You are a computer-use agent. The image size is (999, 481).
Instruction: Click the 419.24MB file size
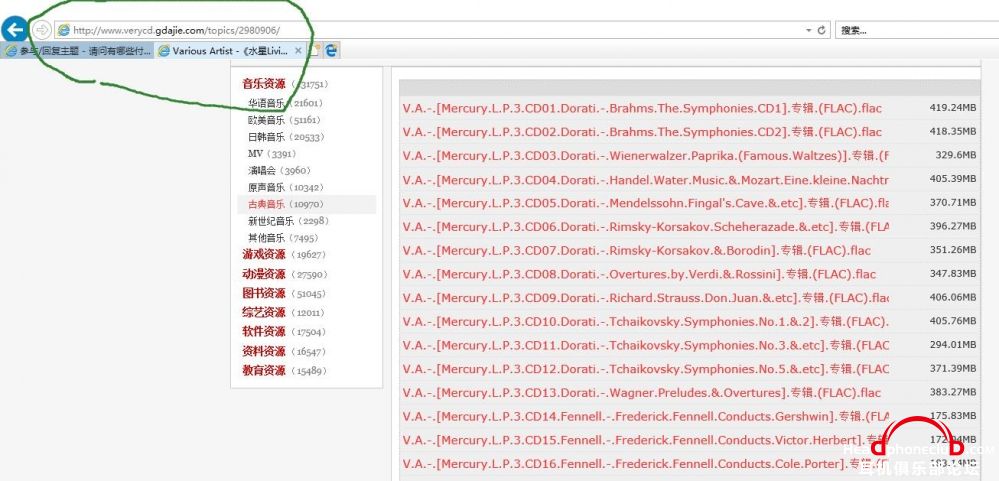click(952, 108)
